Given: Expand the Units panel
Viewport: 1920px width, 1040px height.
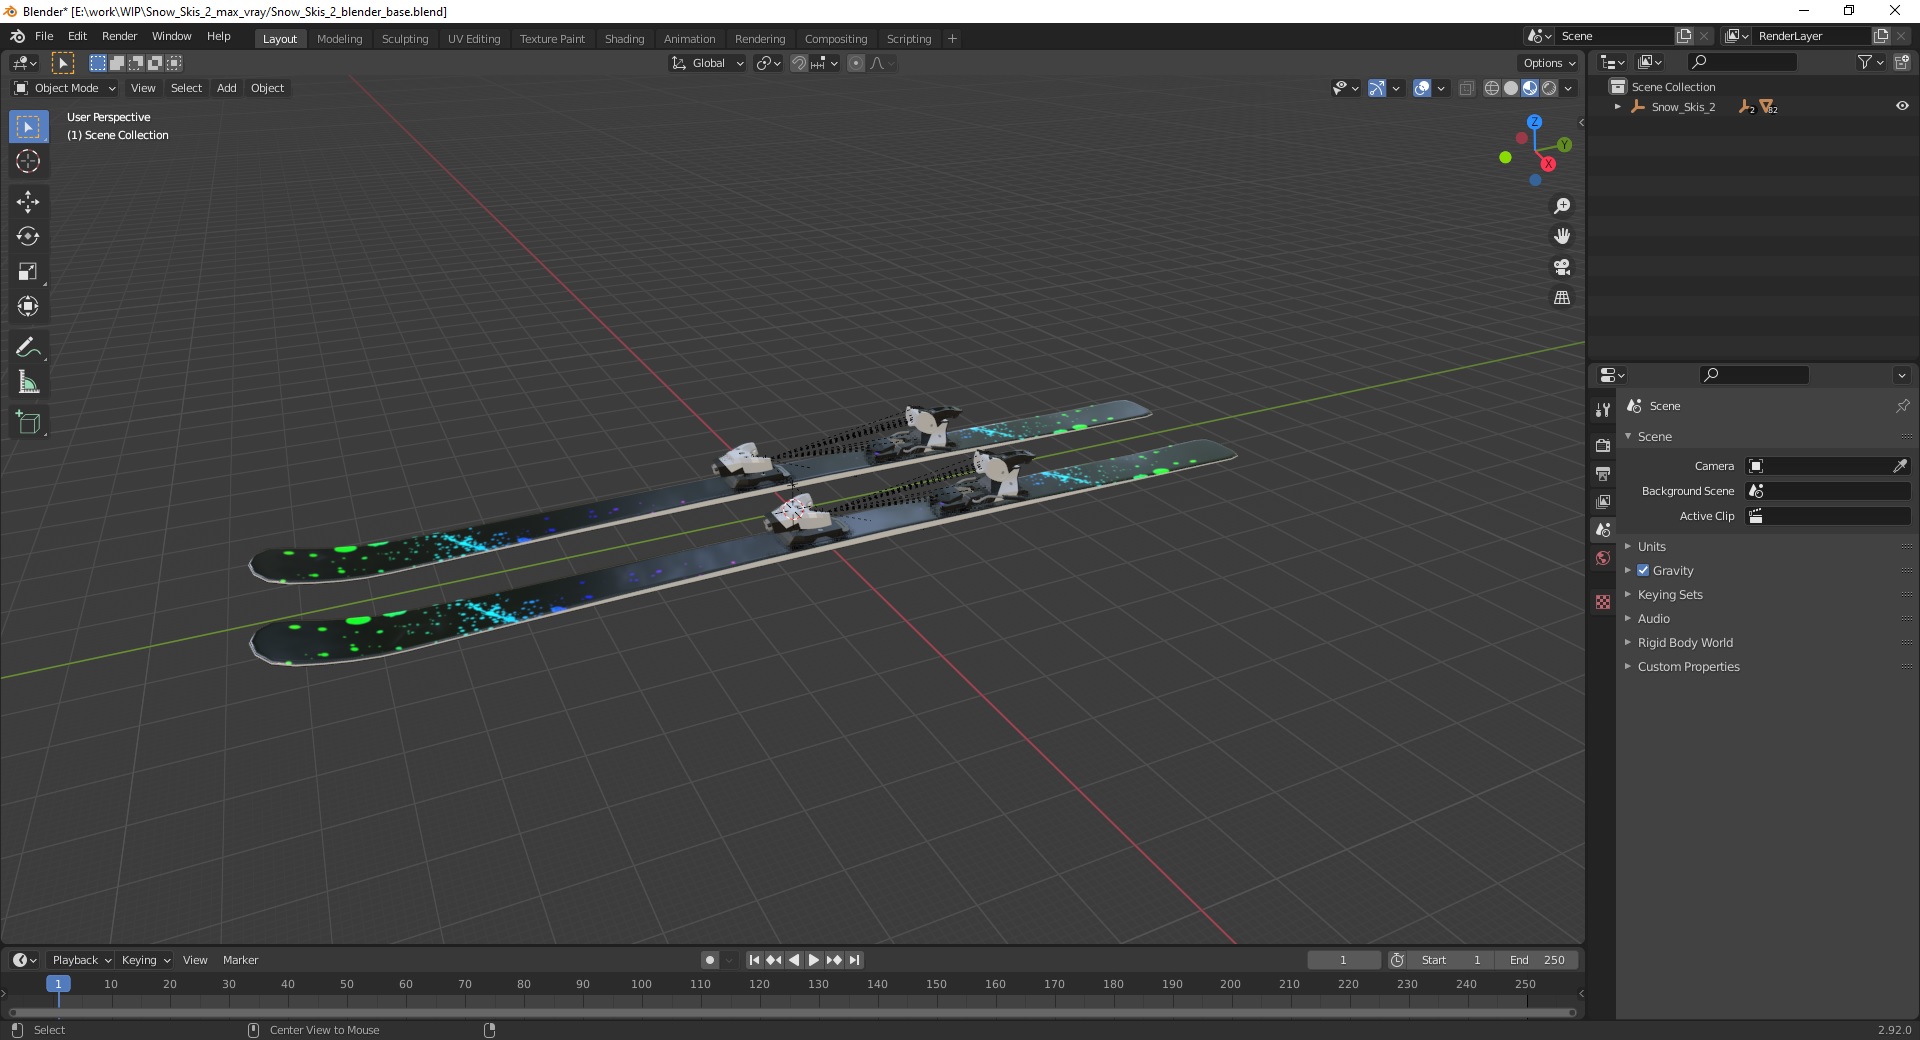Looking at the screenshot, I should click(x=1651, y=546).
